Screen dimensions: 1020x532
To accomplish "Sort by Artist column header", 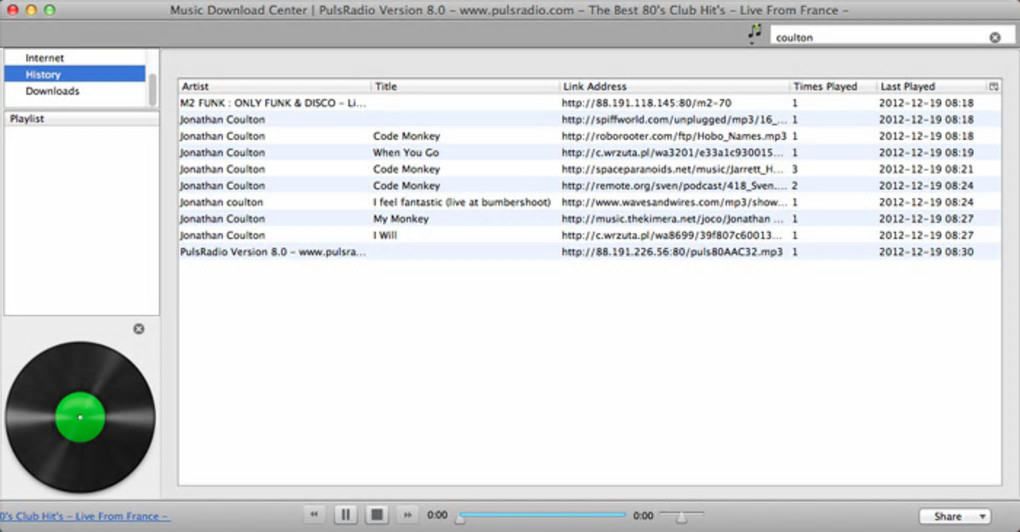I will pyautogui.click(x=275, y=86).
